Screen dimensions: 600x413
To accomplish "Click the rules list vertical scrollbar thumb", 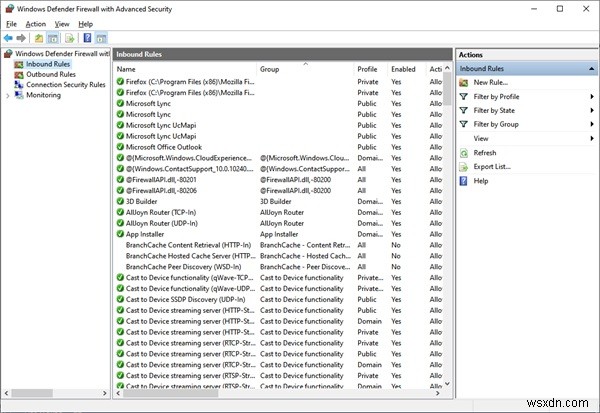I will [447, 90].
